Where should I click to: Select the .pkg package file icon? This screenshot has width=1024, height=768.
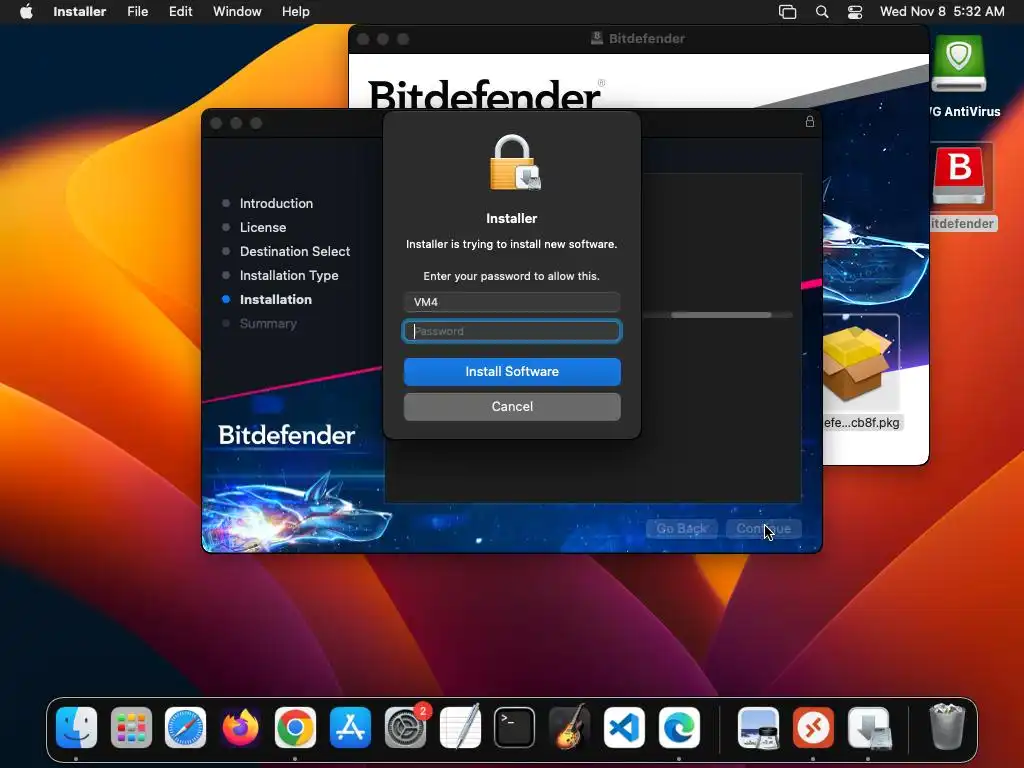(857, 364)
